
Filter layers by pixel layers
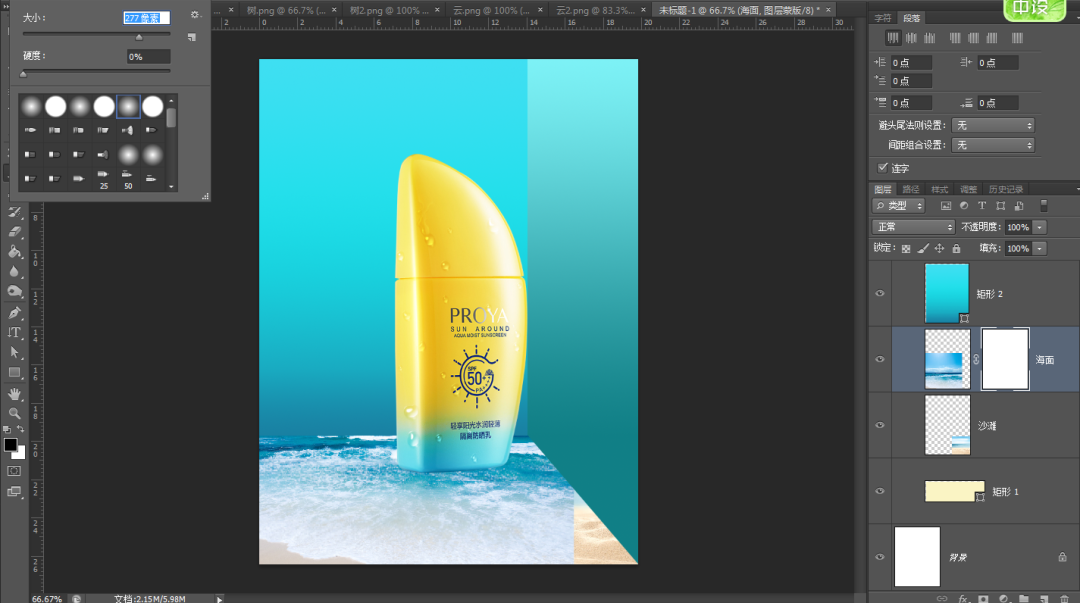(946, 206)
